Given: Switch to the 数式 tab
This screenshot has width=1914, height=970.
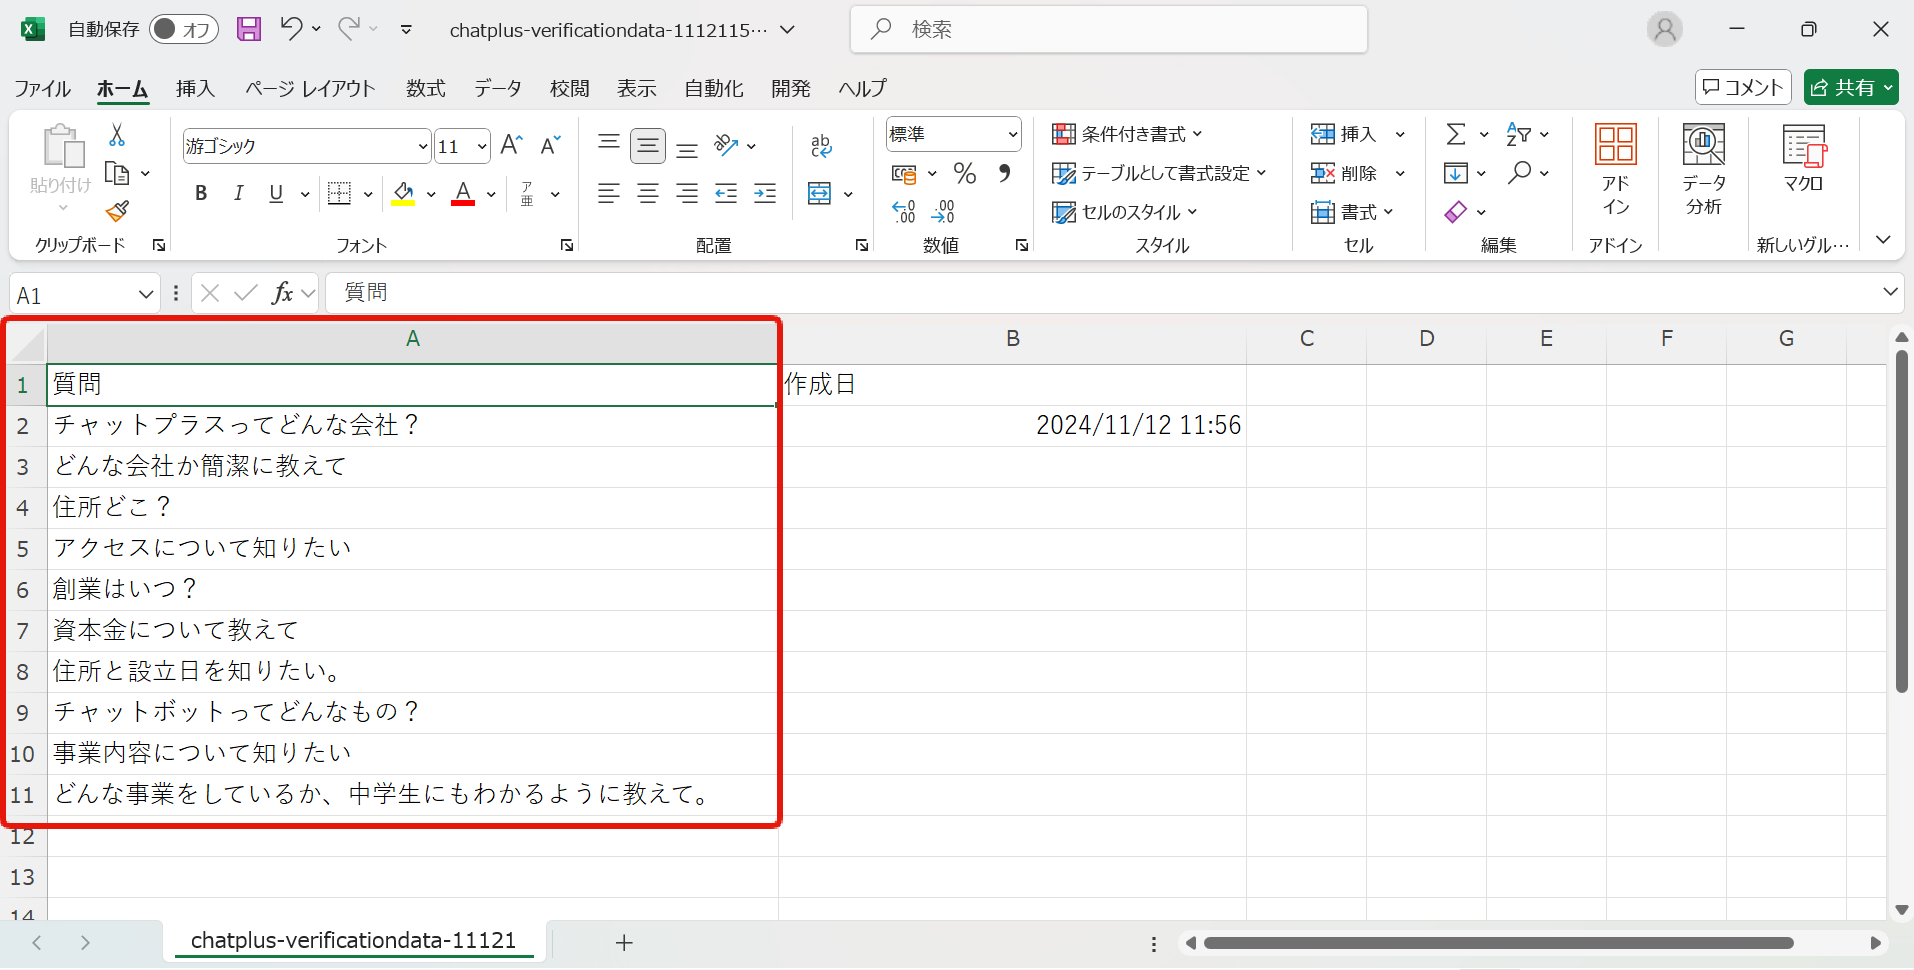Looking at the screenshot, I should click(425, 88).
